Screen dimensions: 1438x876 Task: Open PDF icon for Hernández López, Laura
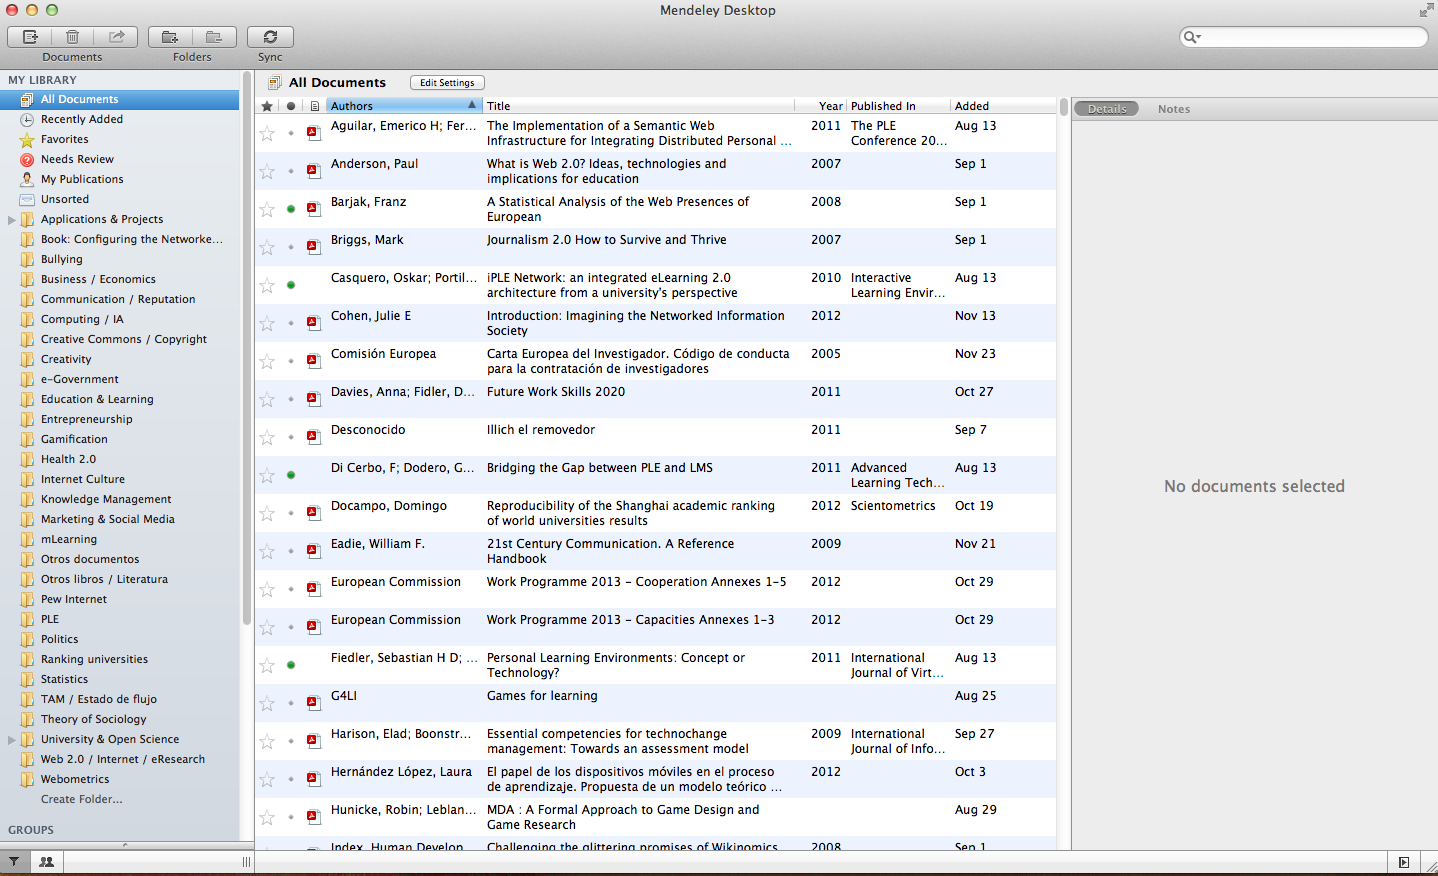click(x=313, y=778)
